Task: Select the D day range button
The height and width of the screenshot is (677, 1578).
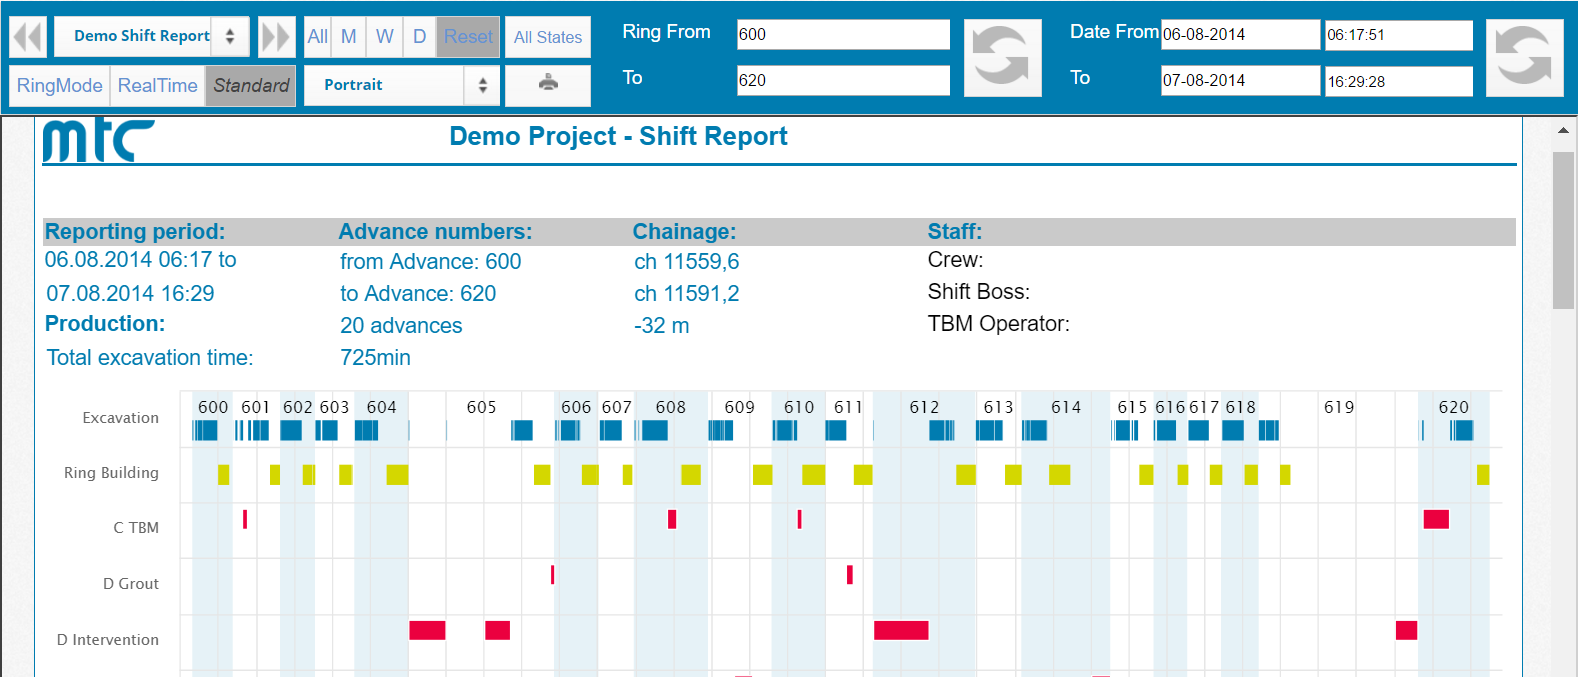Action: [x=419, y=37]
